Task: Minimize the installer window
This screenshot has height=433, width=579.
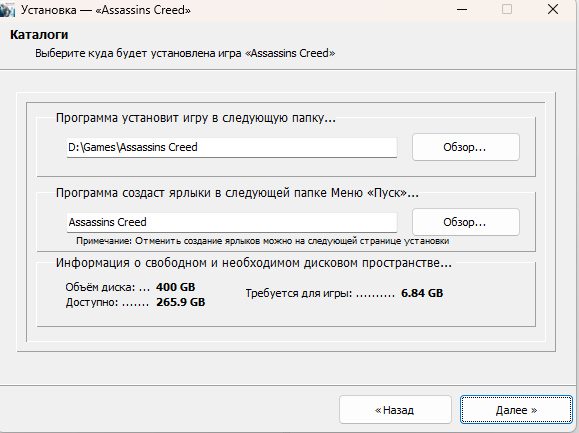Action: pos(462,10)
